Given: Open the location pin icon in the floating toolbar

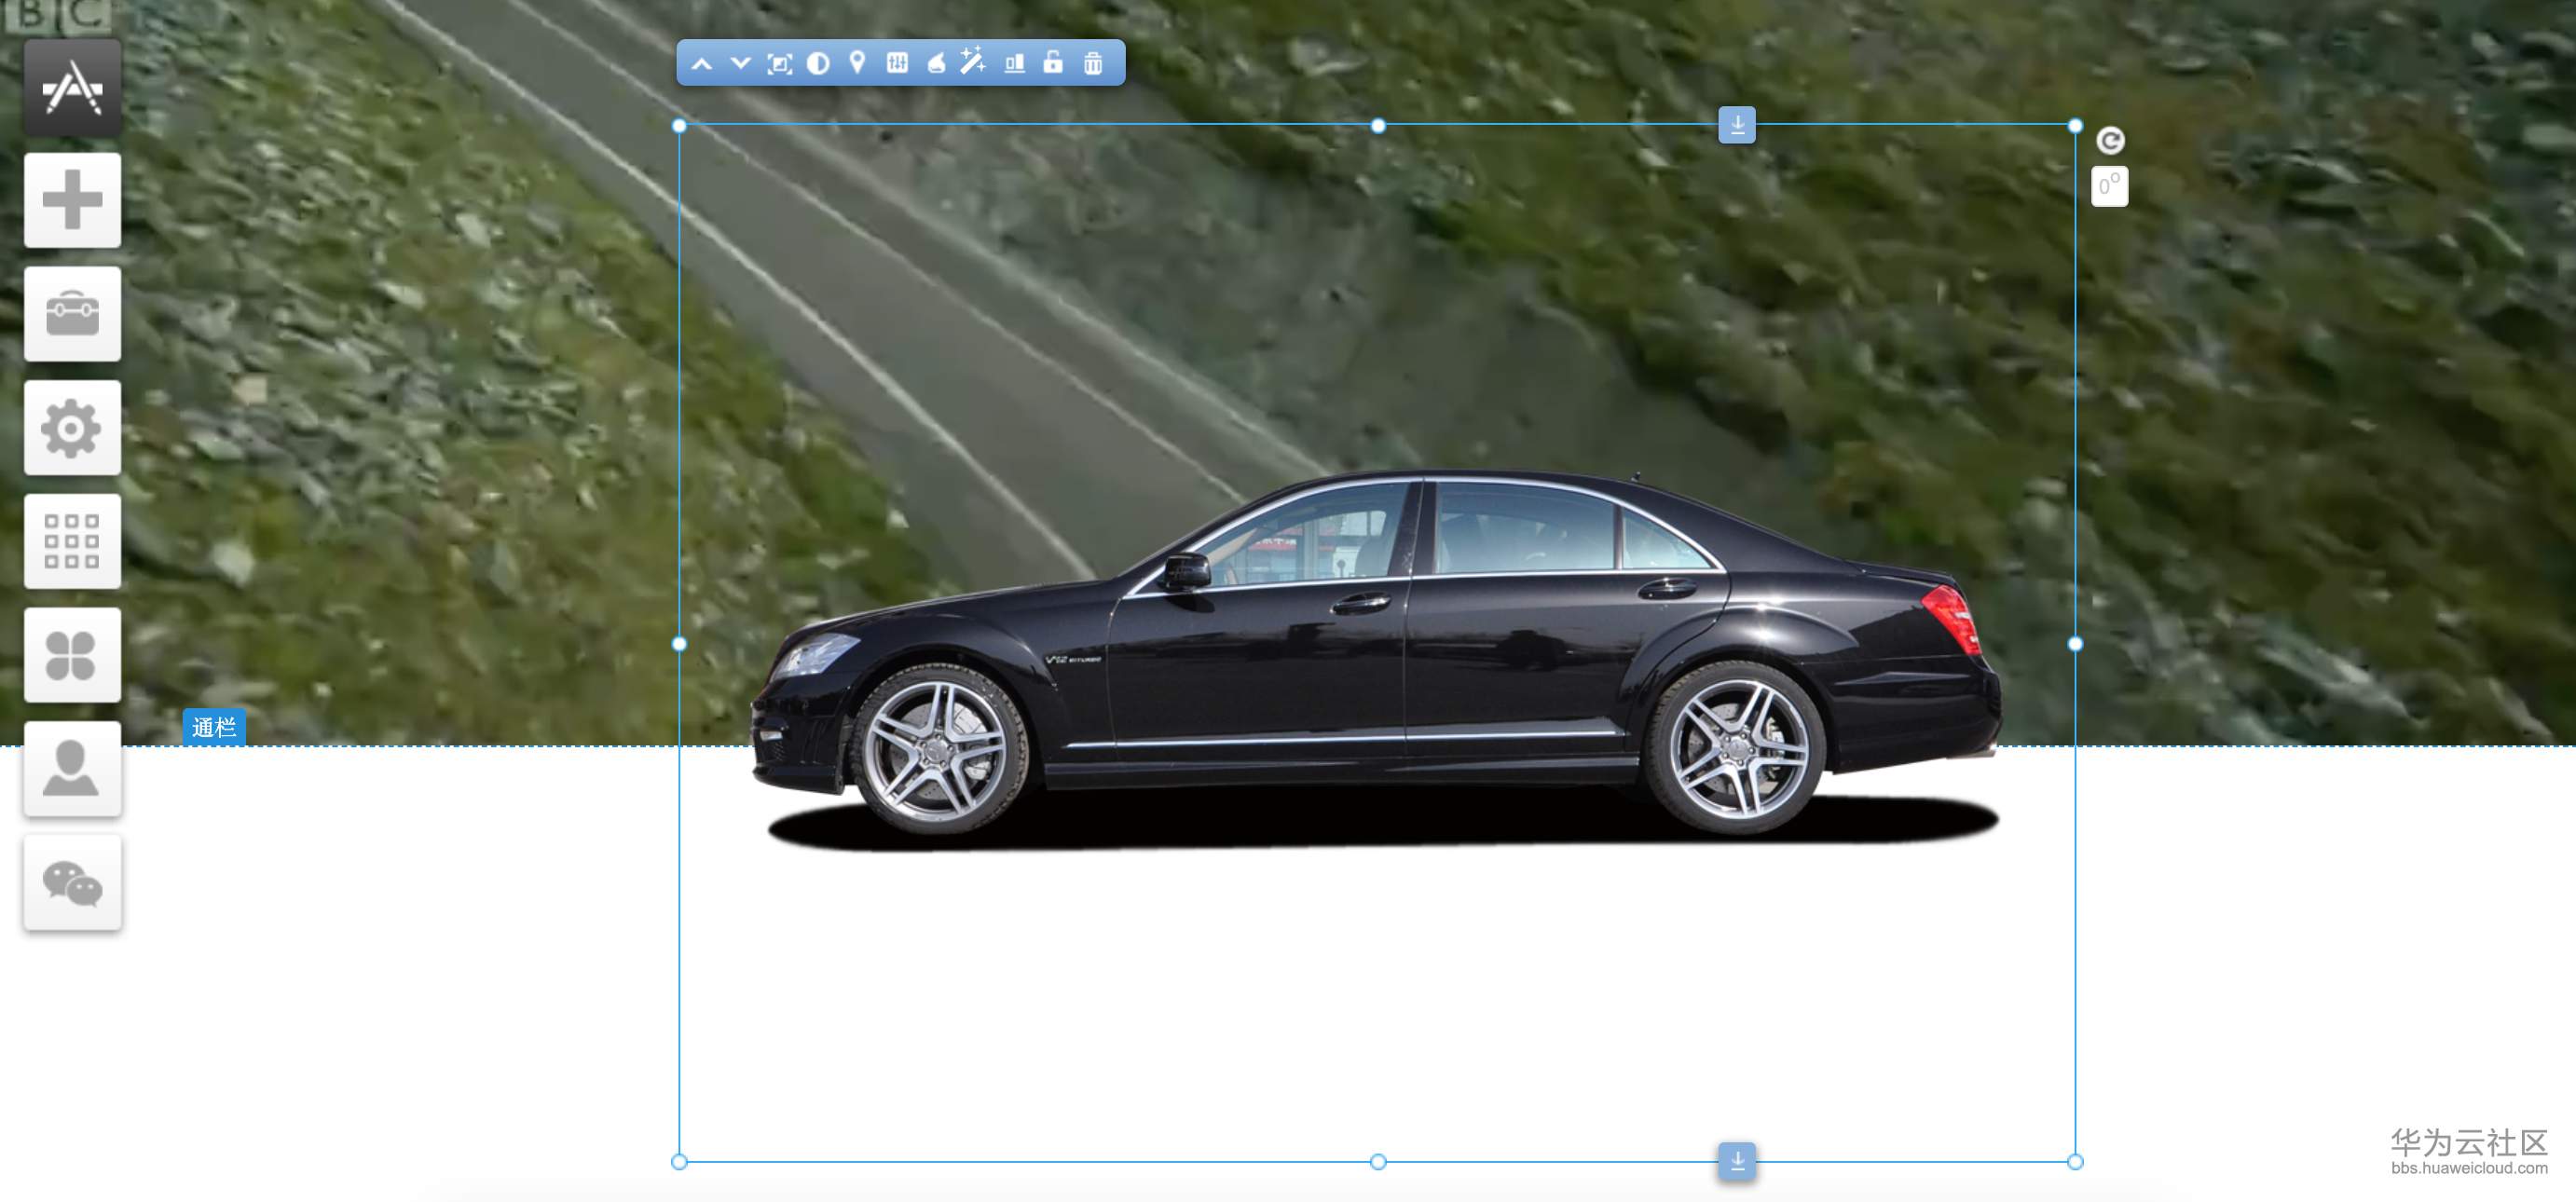Looking at the screenshot, I should click(857, 63).
